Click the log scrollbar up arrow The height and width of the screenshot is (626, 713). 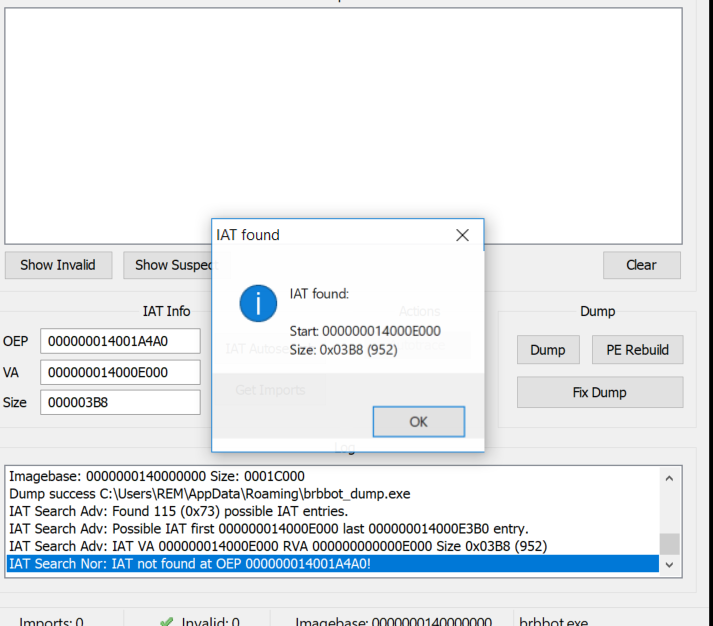[x=669, y=478]
